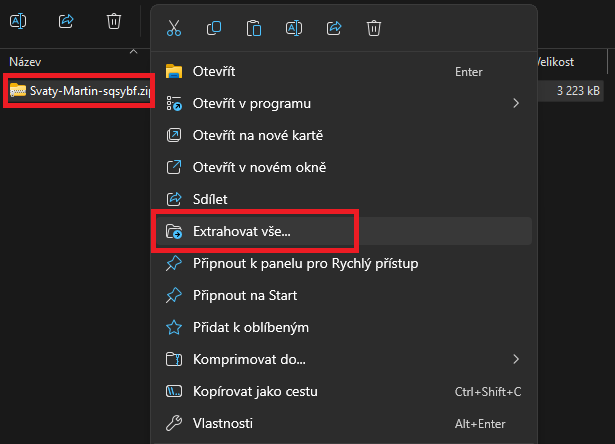Select 'Připnout na Start' menu entry

click(x=244, y=295)
